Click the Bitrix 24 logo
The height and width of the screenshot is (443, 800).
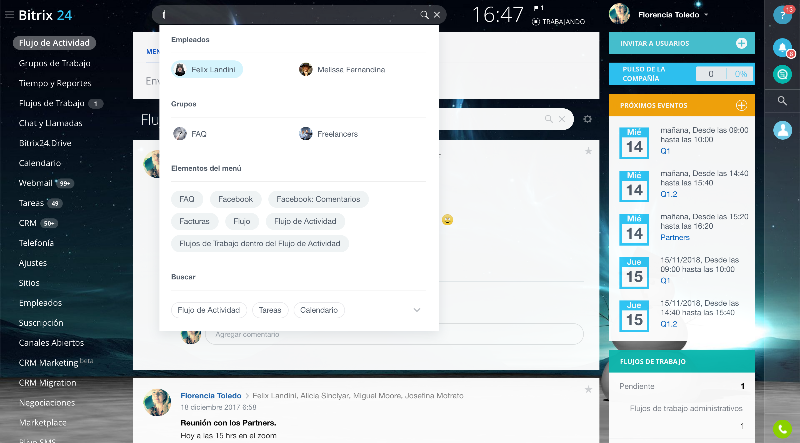45,15
